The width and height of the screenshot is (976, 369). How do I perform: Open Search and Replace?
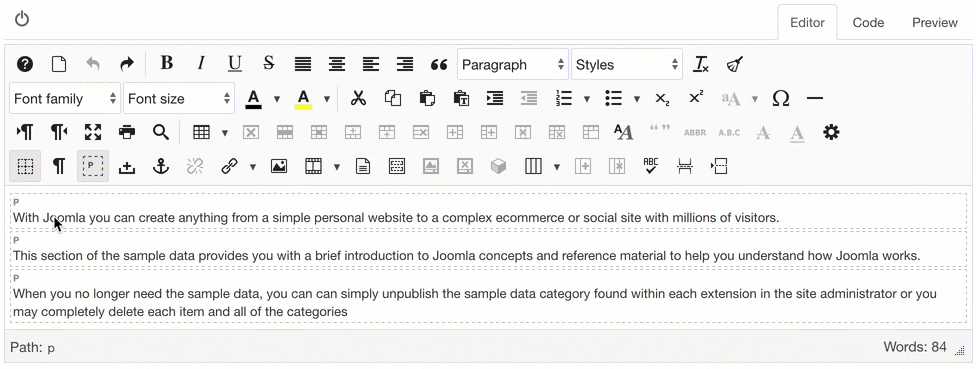tap(161, 132)
